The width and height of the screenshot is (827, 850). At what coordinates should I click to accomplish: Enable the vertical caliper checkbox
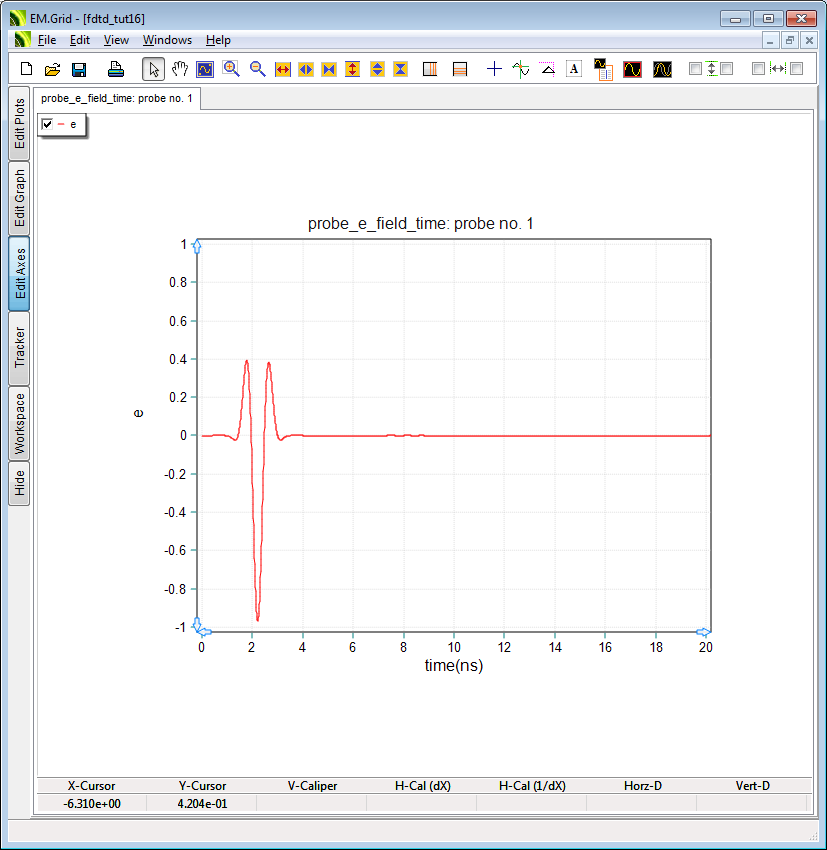pos(694,68)
